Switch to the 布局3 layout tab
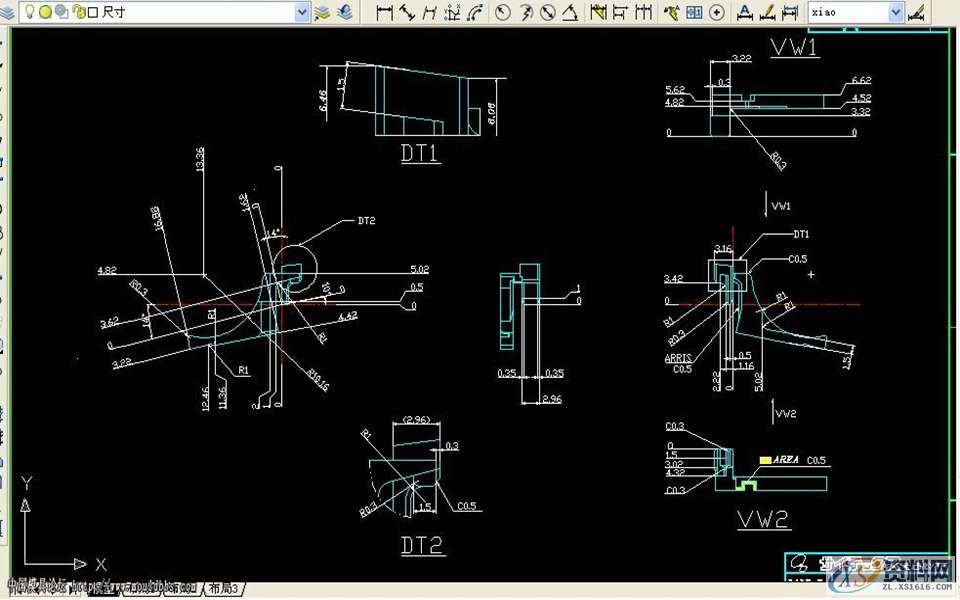The image size is (960, 600). [x=223, y=588]
